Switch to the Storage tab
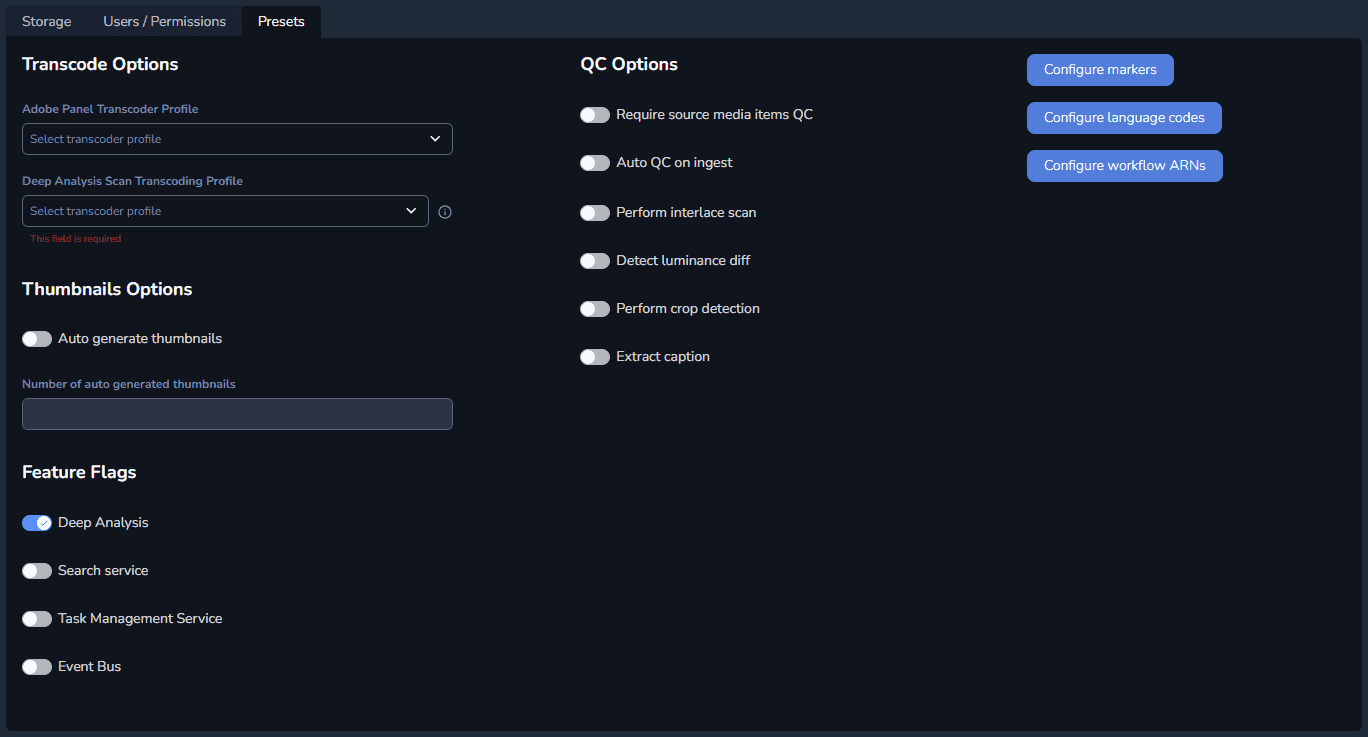Viewport: 1368px width, 737px height. coord(47,21)
